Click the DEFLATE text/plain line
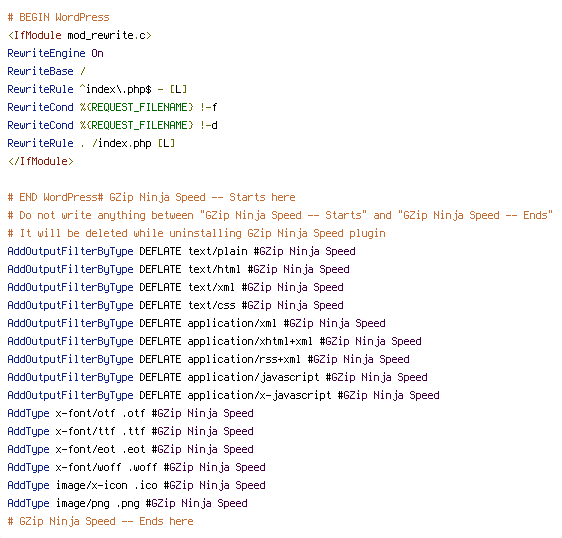The height and width of the screenshot is (538, 562). (182, 251)
